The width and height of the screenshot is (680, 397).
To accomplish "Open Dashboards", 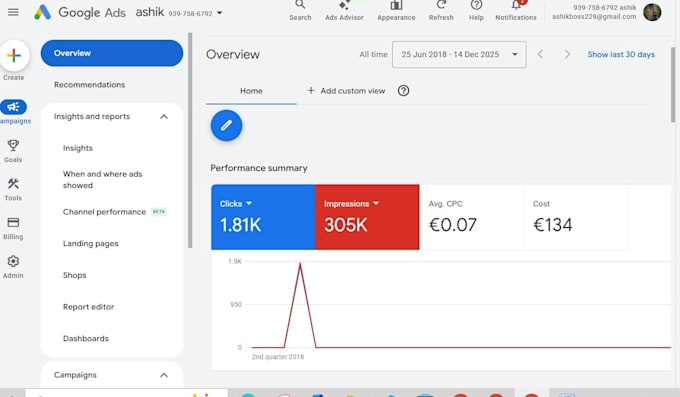I will (85, 338).
